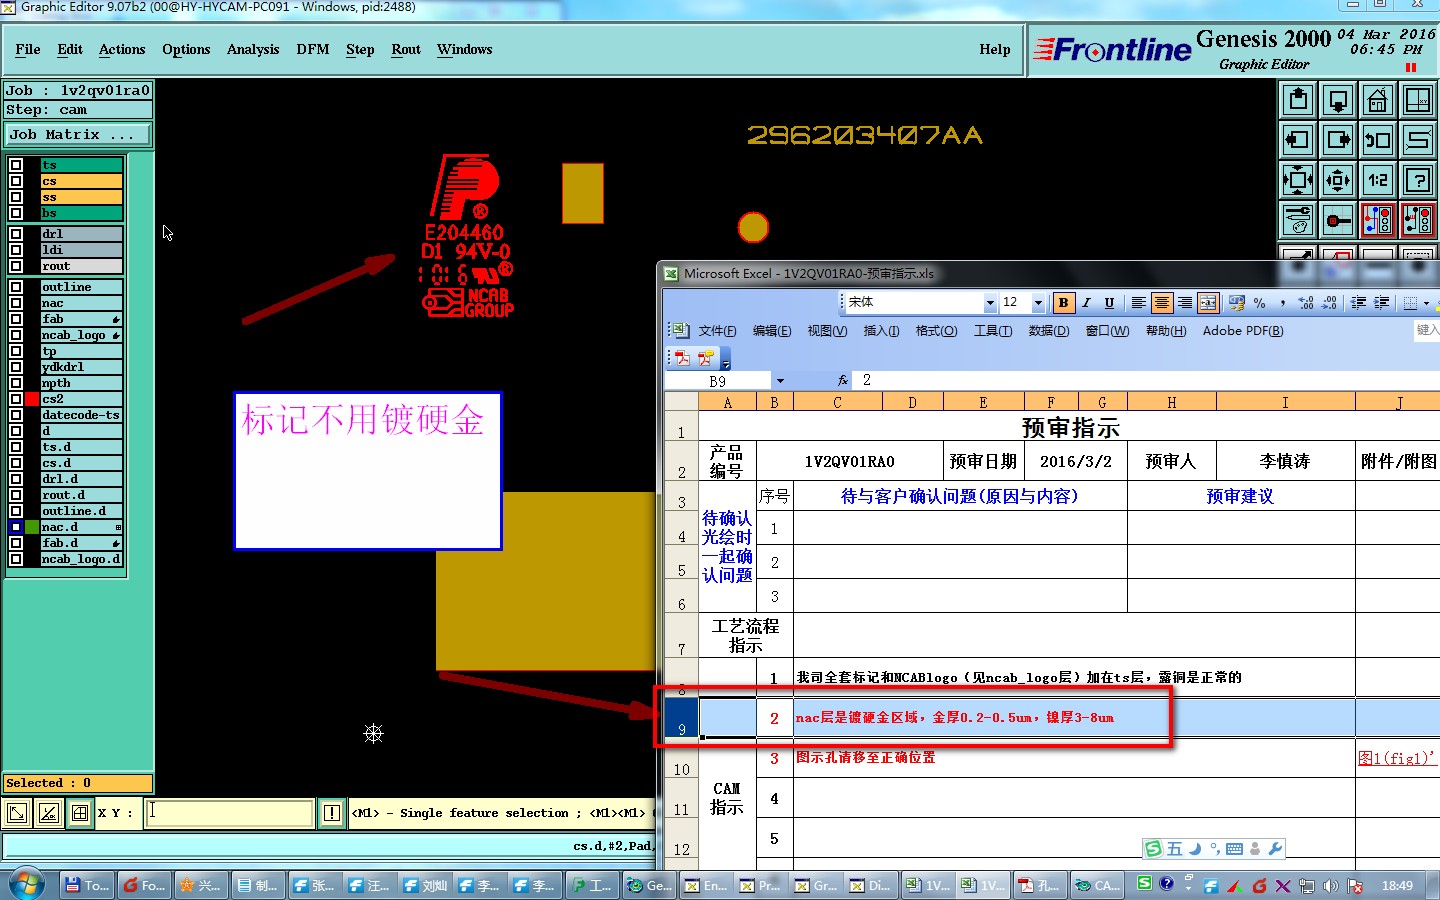Select column H header in Excel
Image resolution: width=1440 pixels, height=900 pixels.
coord(1172,402)
